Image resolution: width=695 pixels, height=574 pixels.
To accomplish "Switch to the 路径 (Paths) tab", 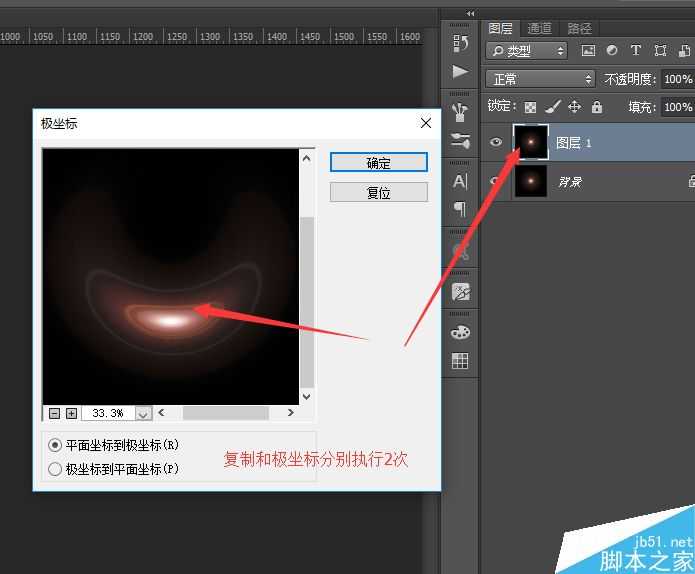I will [579, 28].
